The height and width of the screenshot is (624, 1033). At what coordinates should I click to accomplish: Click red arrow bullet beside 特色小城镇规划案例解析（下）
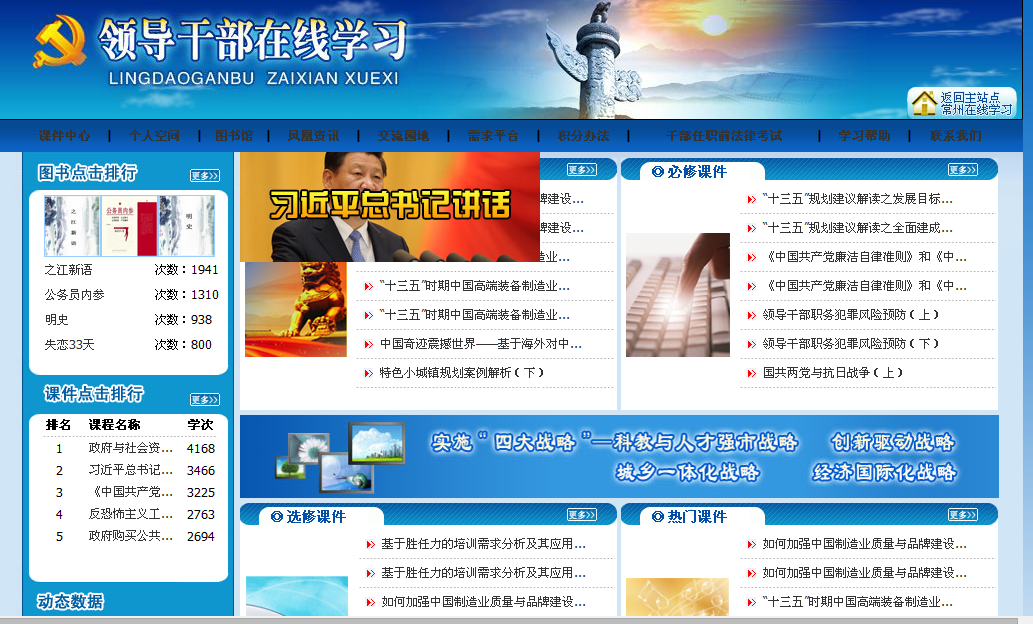[x=368, y=373]
